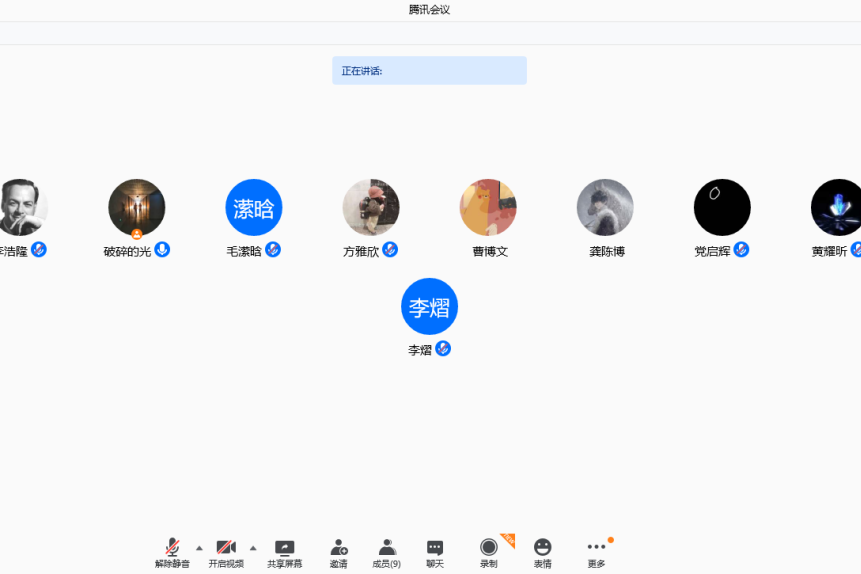Expand audio options arrow beside 解除静音
The image size is (861, 574).
click(x=199, y=548)
